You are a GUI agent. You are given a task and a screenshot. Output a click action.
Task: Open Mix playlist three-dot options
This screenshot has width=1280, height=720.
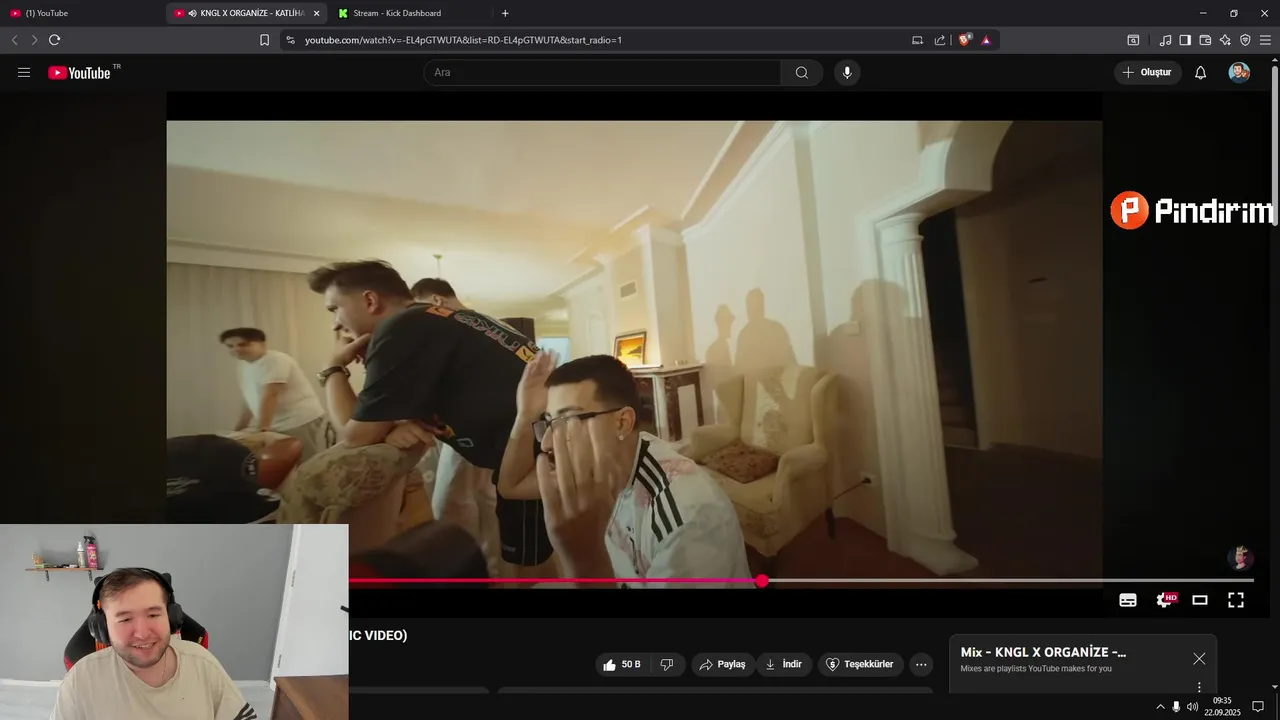click(x=1199, y=687)
